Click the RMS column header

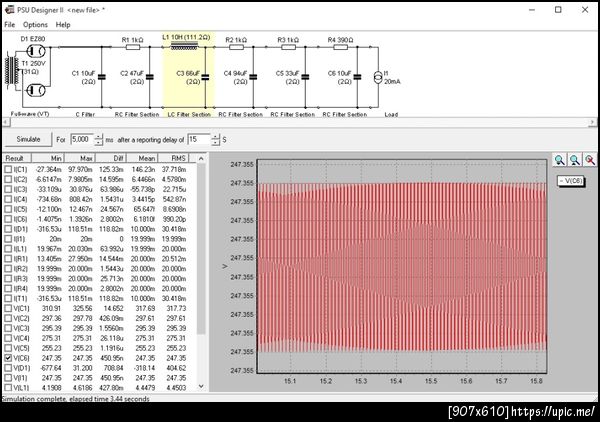pyautogui.click(x=173, y=158)
